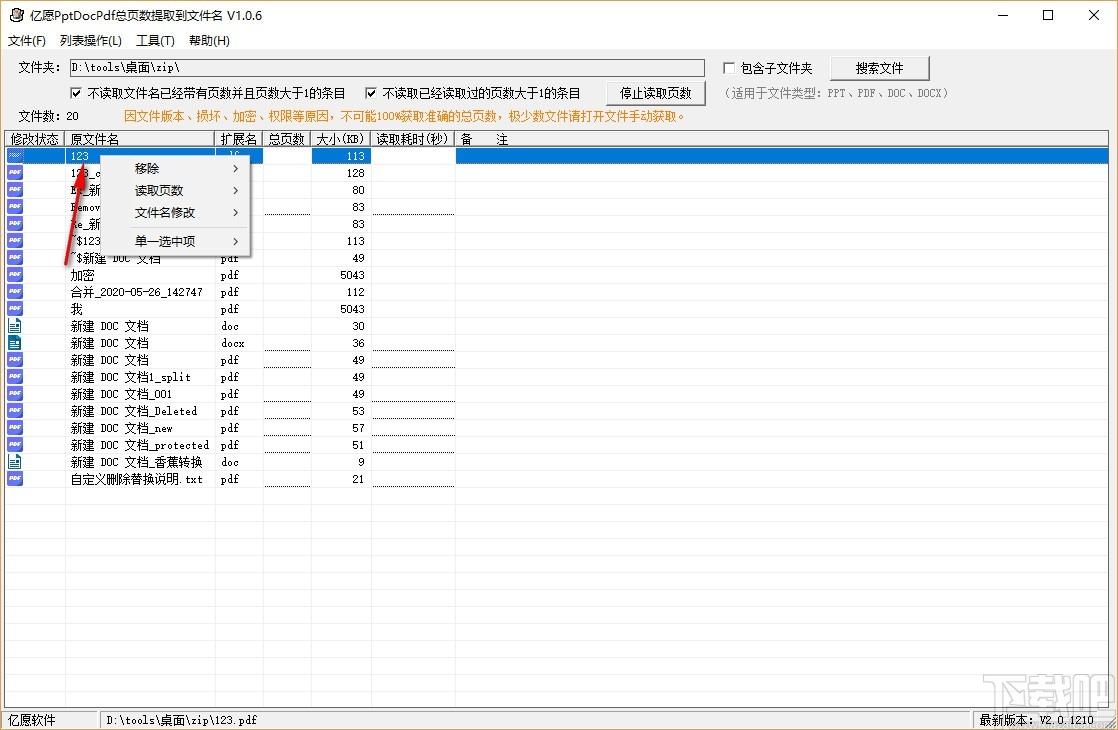Select file name 新建 DOC 文档_protected
Viewport: 1118px width, 730px height.
140,445
